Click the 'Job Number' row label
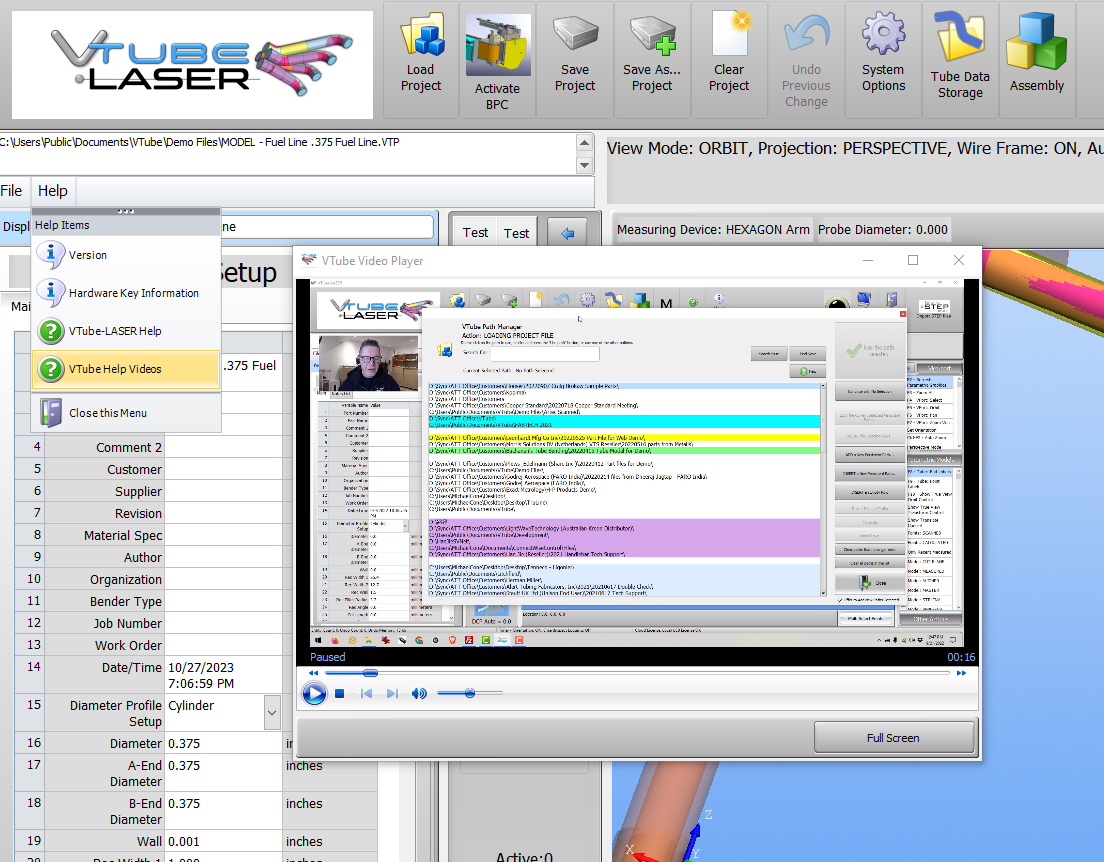The image size is (1104, 862). point(128,623)
